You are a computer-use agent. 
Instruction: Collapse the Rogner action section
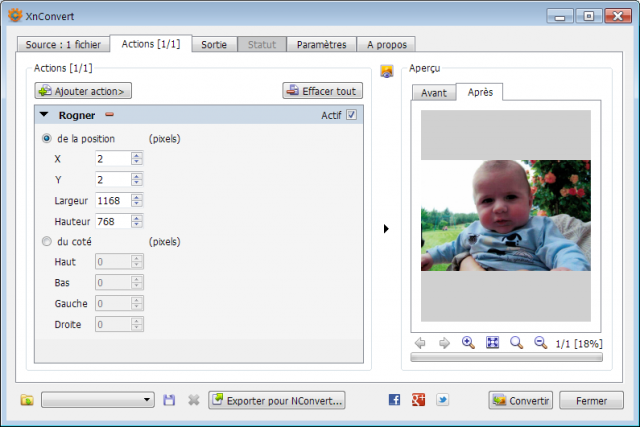(x=44, y=115)
